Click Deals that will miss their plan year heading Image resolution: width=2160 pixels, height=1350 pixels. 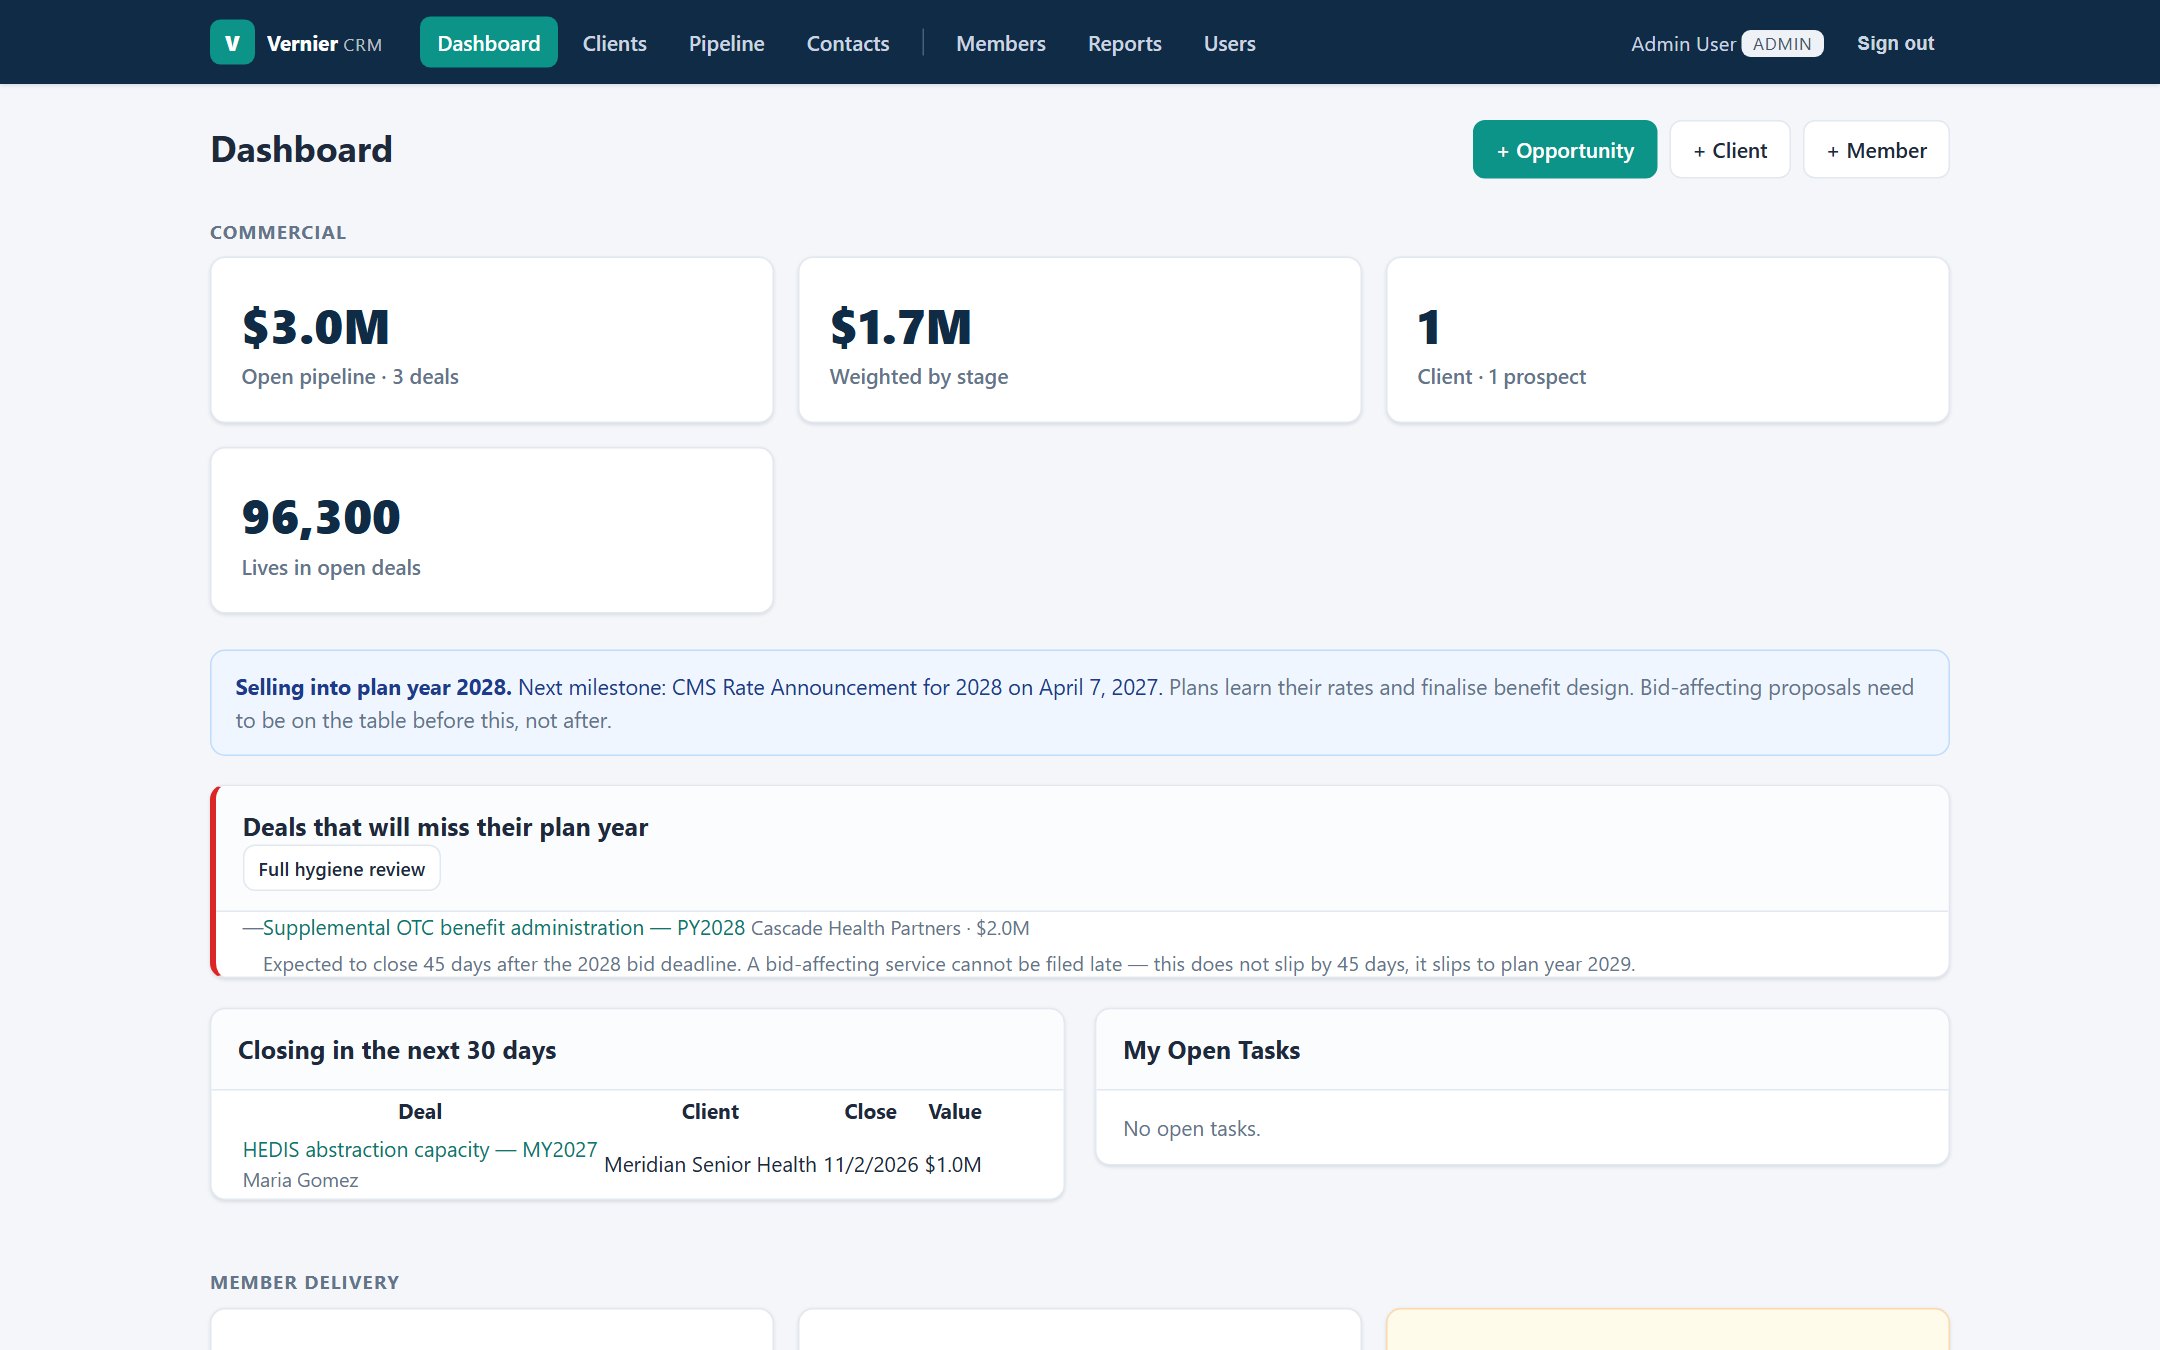tap(445, 827)
